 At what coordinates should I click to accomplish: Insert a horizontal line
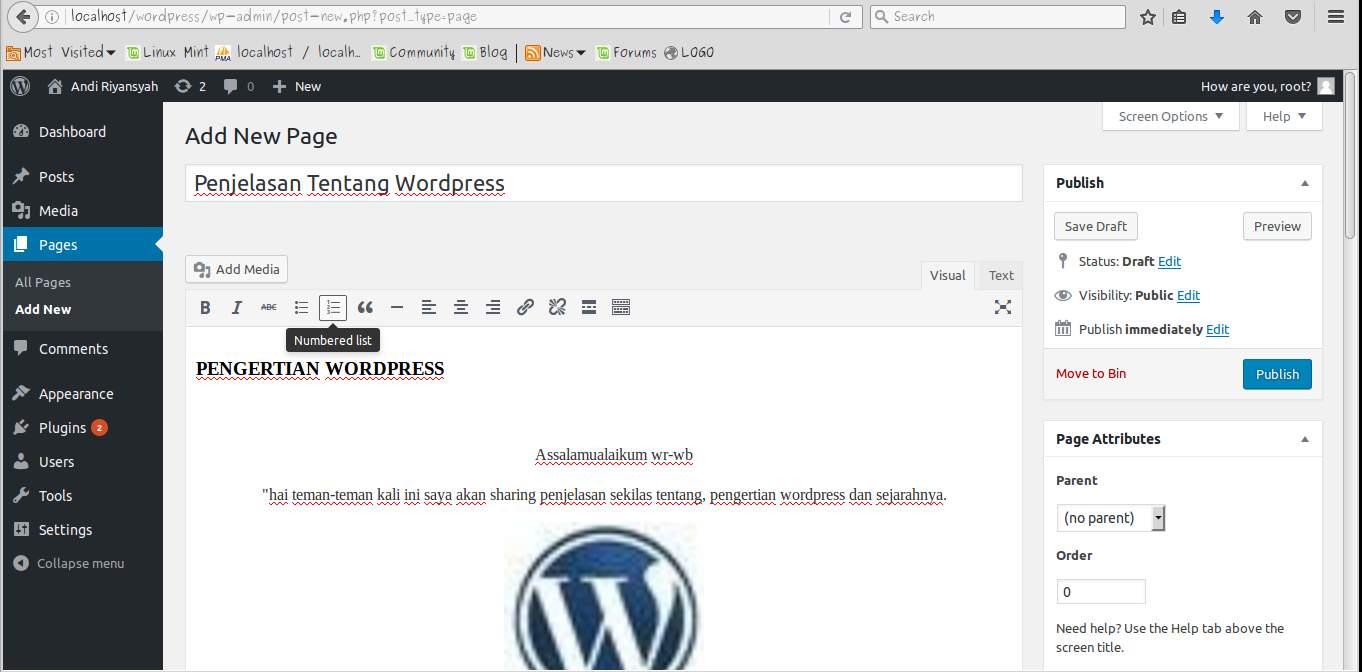(x=397, y=307)
